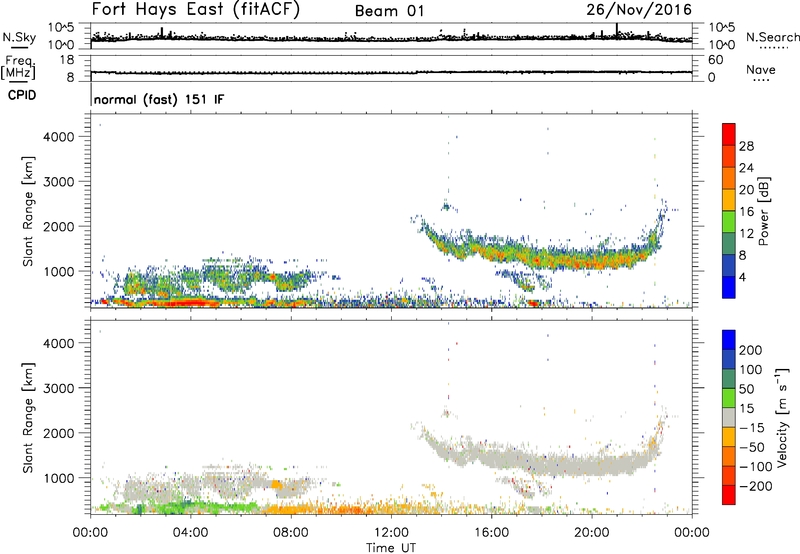This screenshot has width=800, height=554.
Task: Click the red bottom of velocity color bar
Action: coord(729,495)
